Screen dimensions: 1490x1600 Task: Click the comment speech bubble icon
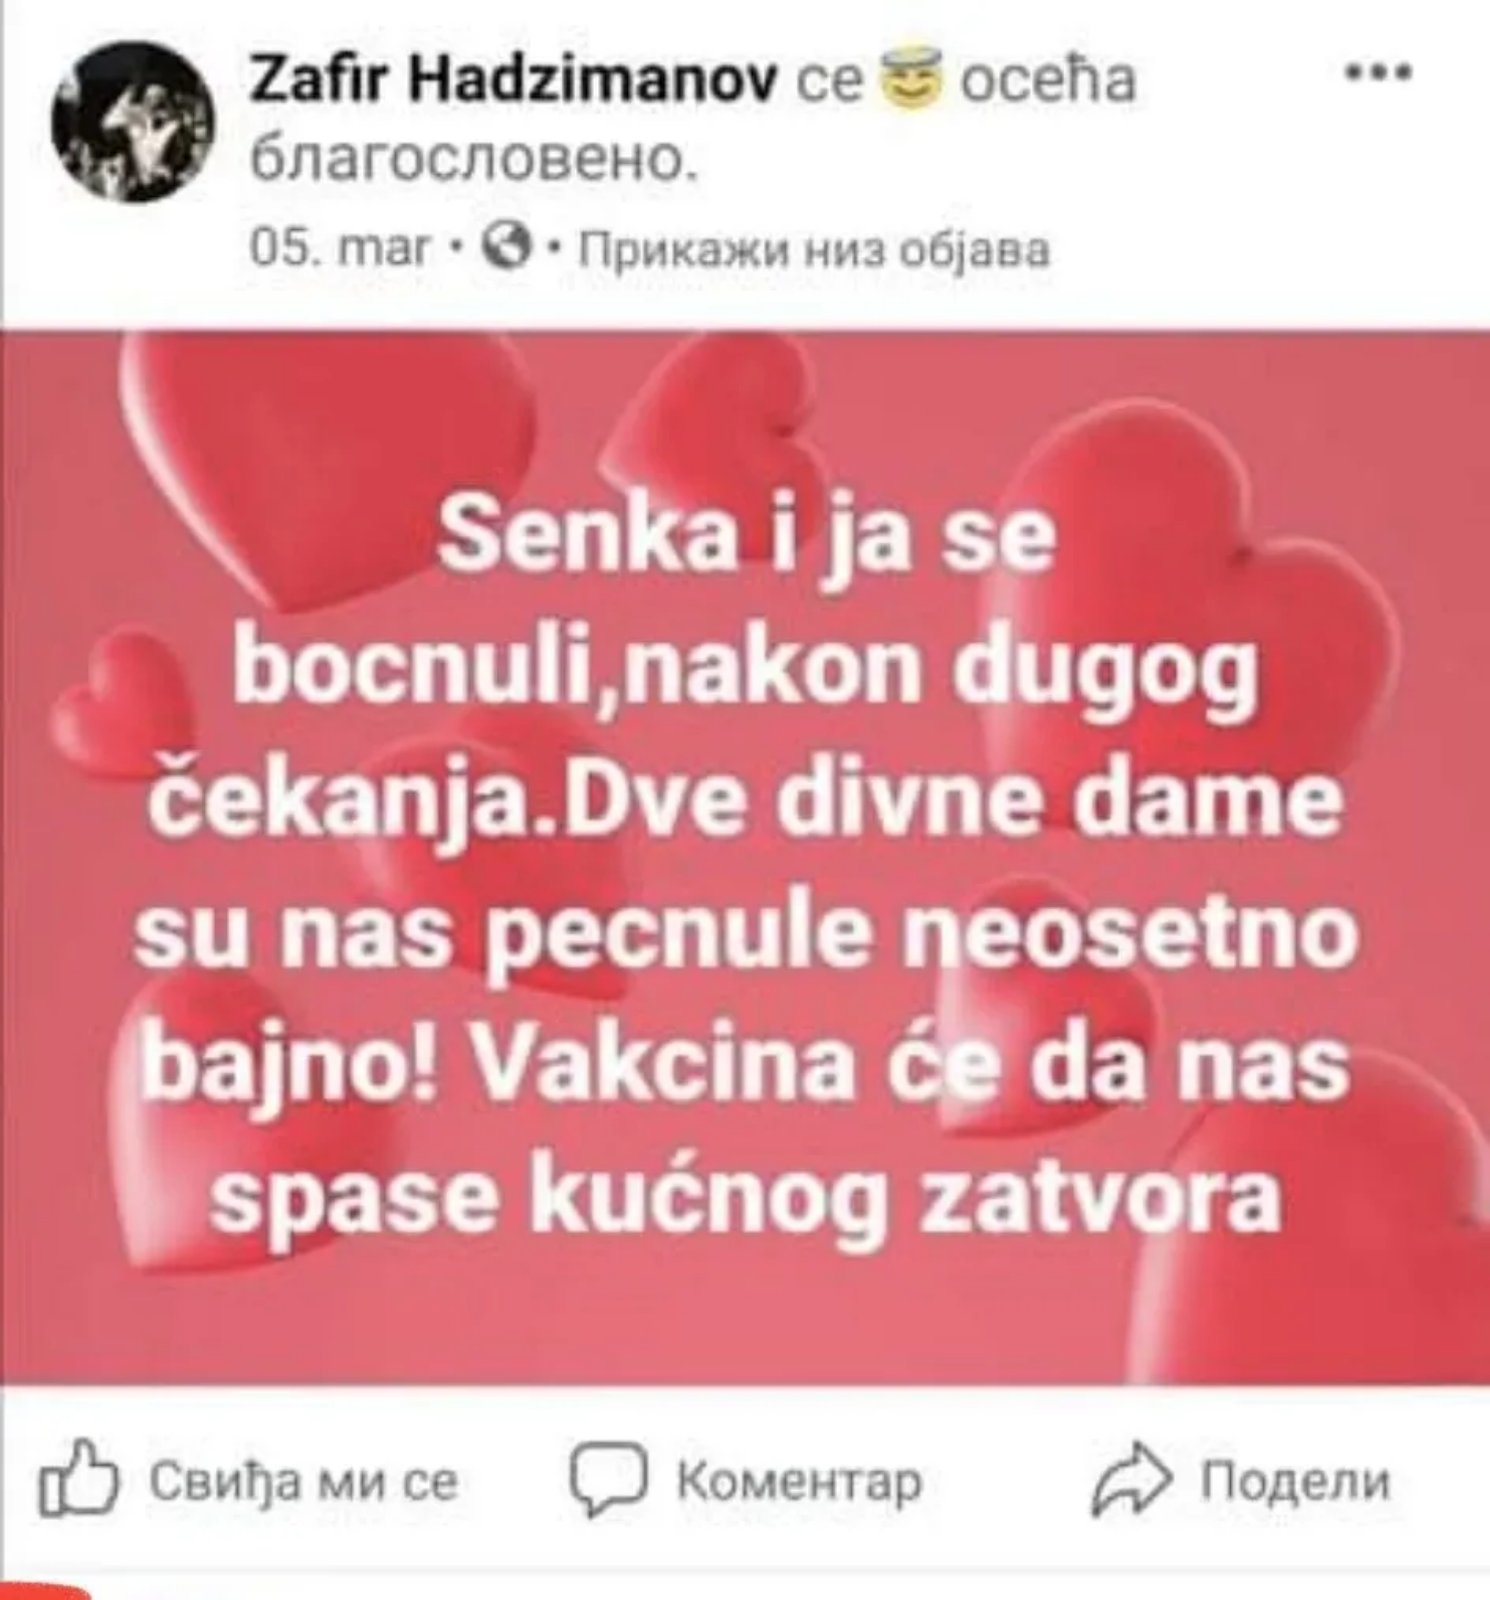(609, 1479)
